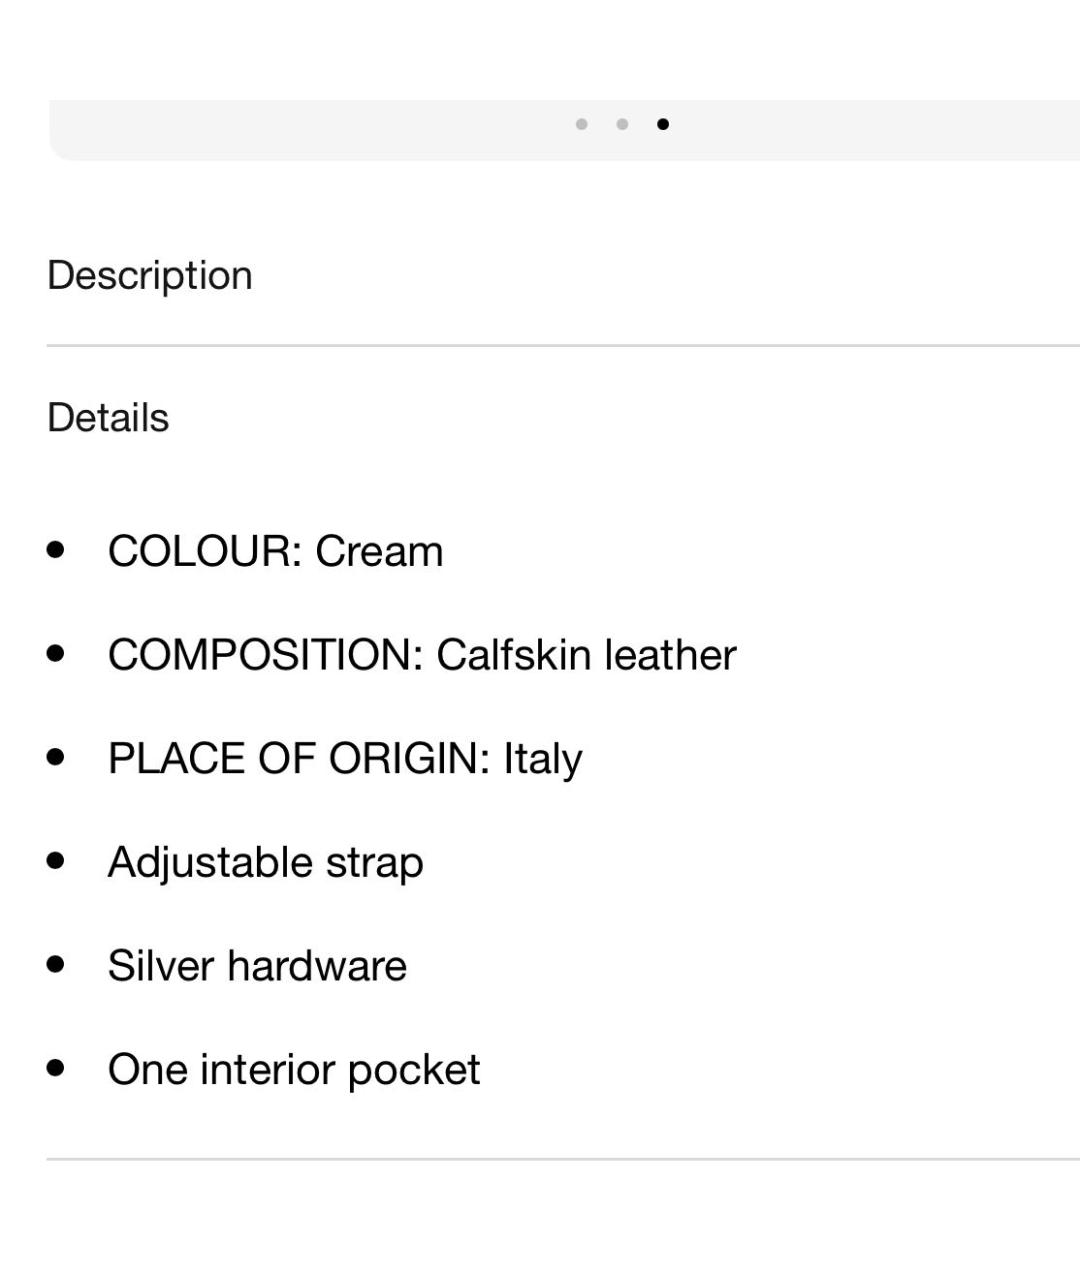The height and width of the screenshot is (1280, 1080).
Task: Select the COMPOSITION: Calfskin leather line
Action: (x=422, y=655)
